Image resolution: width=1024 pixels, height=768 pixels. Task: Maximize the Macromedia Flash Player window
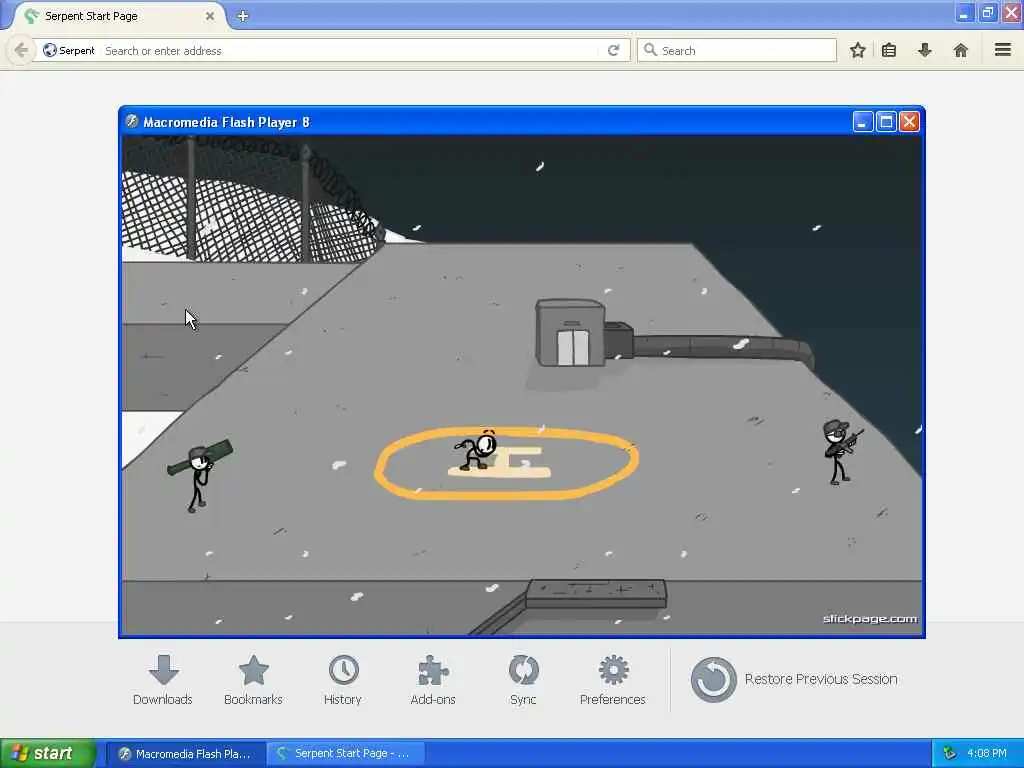[886, 121]
